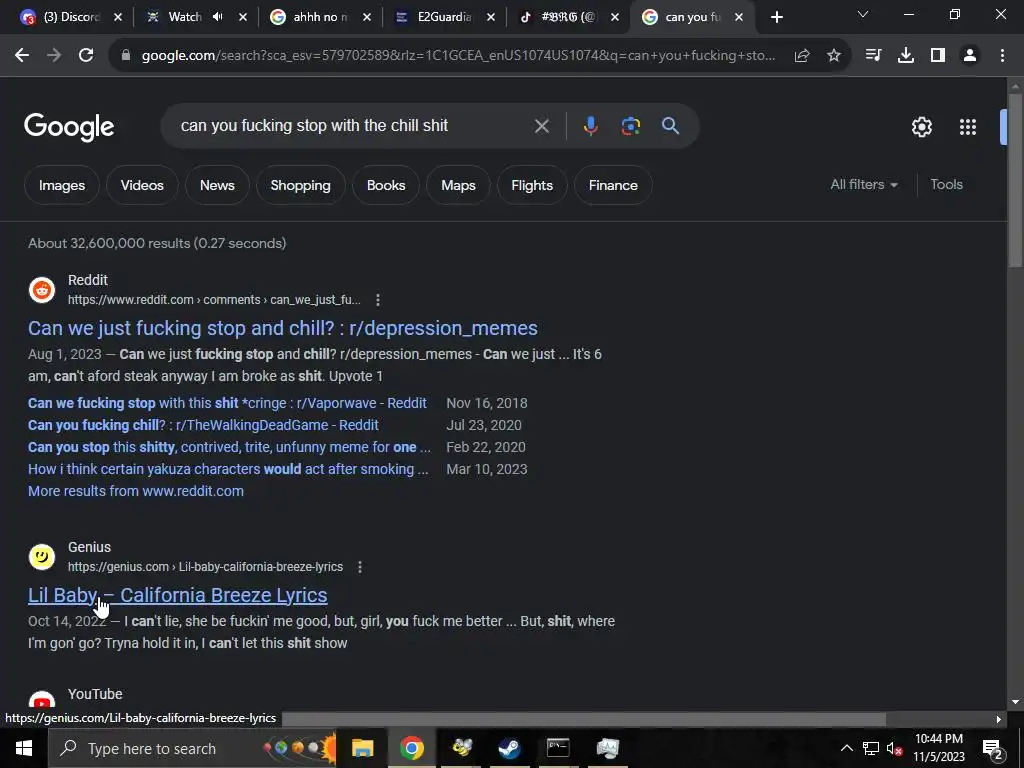Open the r/Vaporwave Reddit sublink
1024x768 pixels.
coord(227,403)
